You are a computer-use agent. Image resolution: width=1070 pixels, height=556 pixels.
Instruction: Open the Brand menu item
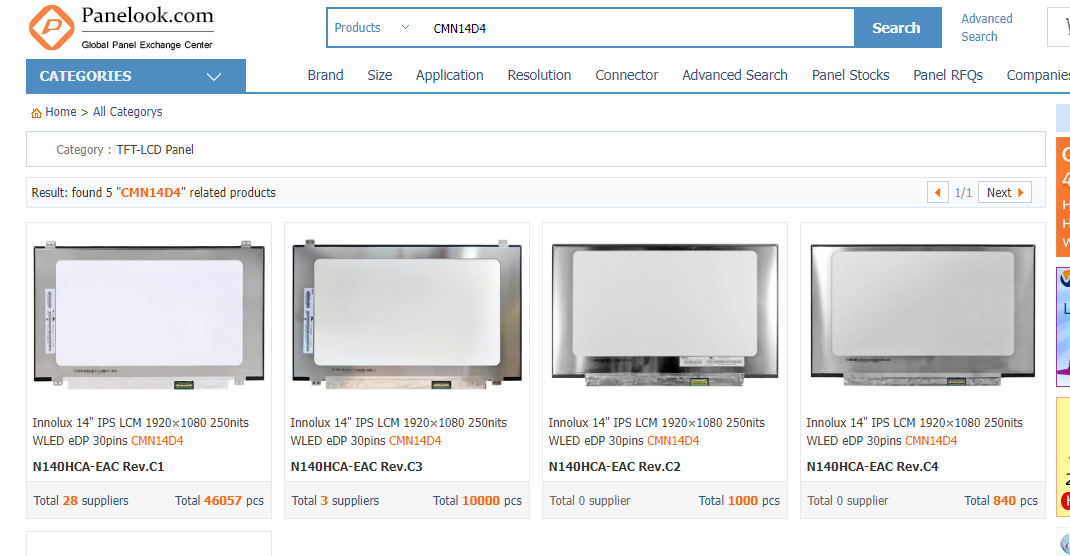point(326,75)
